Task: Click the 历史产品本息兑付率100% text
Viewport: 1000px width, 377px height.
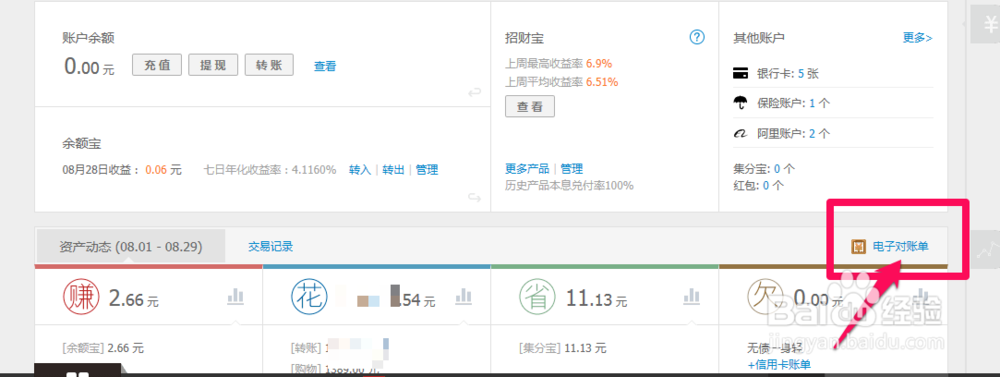Action: point(570,186)
